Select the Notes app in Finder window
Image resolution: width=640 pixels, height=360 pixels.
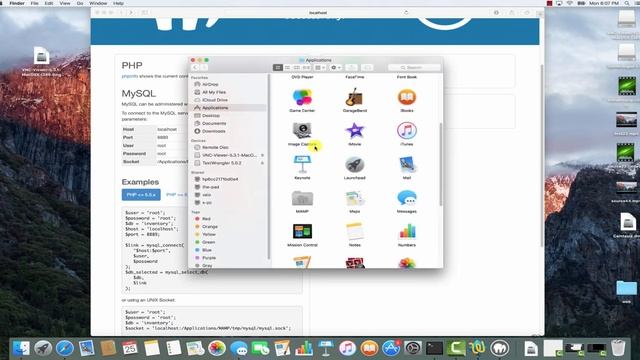tap(354, 232)
